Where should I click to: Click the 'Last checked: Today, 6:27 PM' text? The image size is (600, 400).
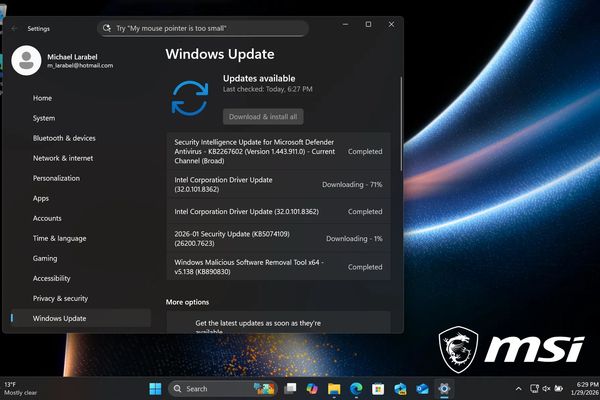click(267, 89)
